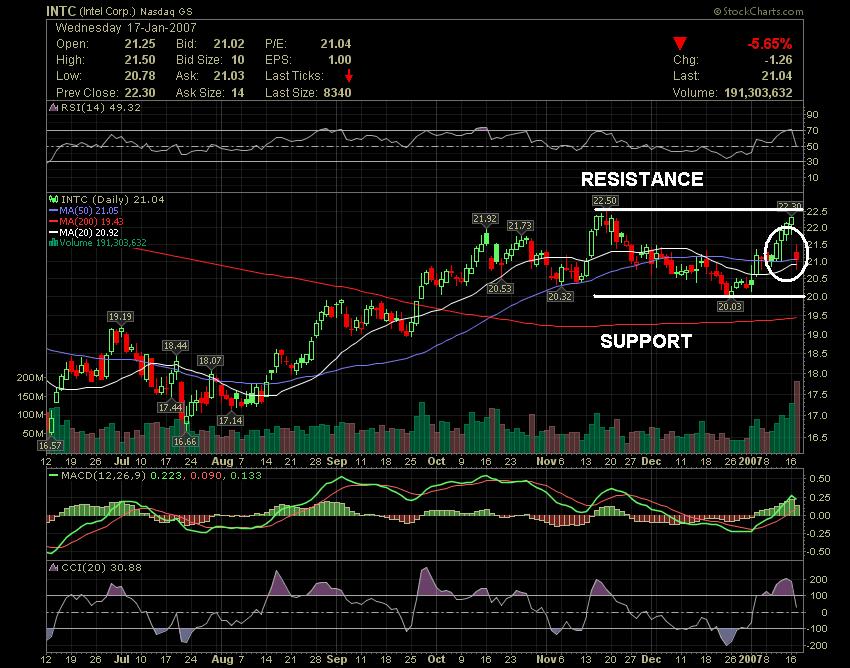This screenshot has width=850, height=668.
Task: Click the 16.5 price axis label
Action: pos(816,437)
